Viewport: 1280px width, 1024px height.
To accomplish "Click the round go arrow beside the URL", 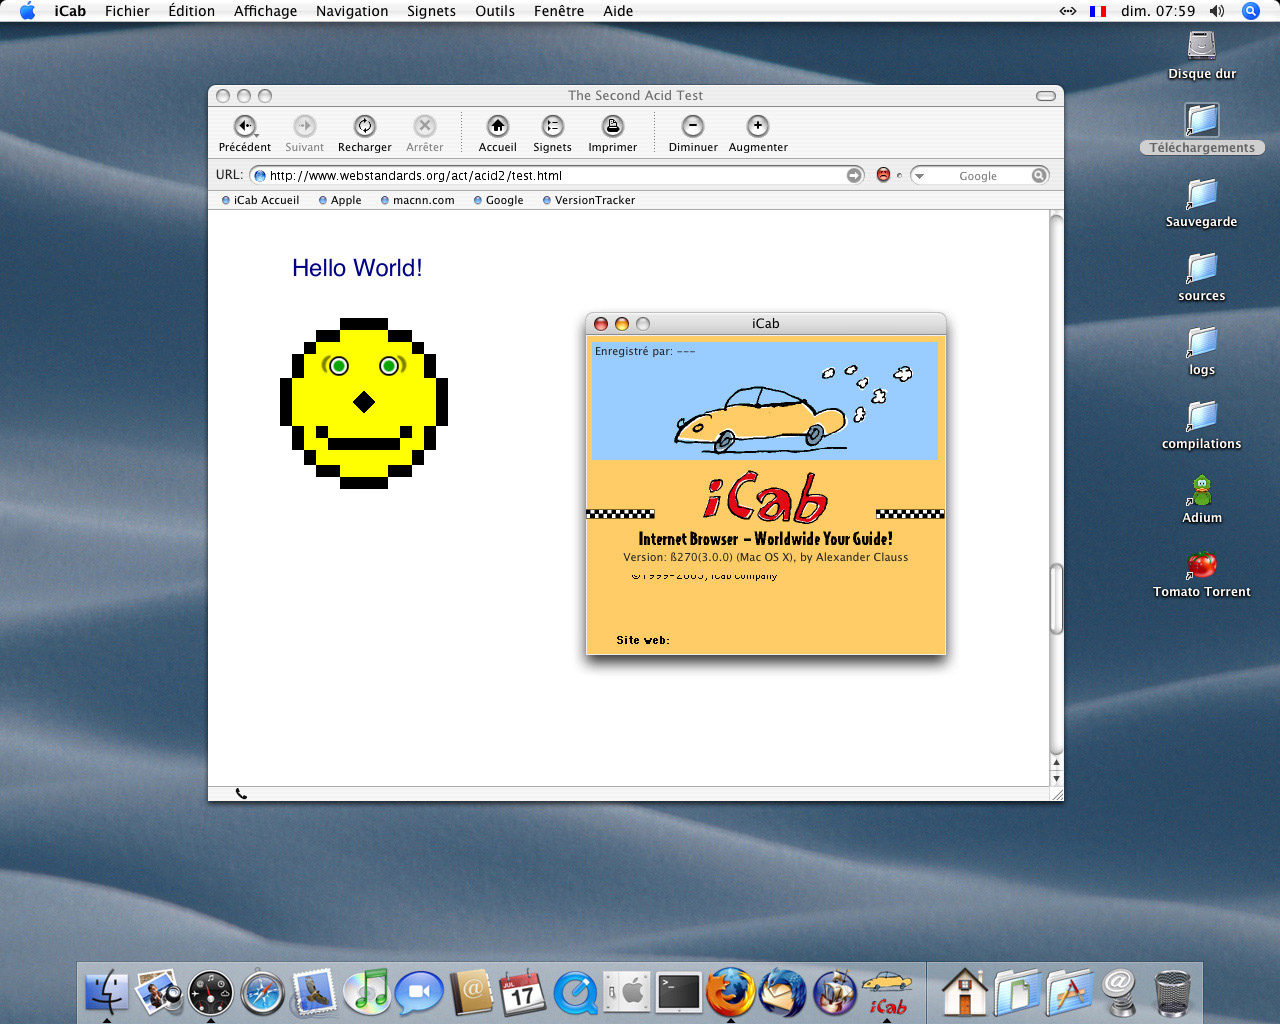I will pos(854,174).
